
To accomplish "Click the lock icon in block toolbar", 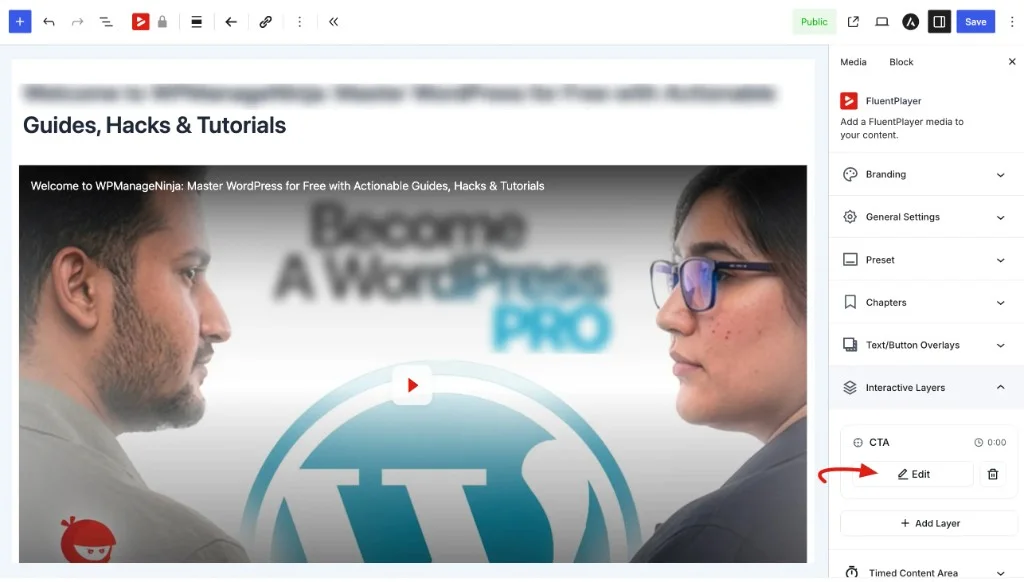I will (x=163, y=22).
